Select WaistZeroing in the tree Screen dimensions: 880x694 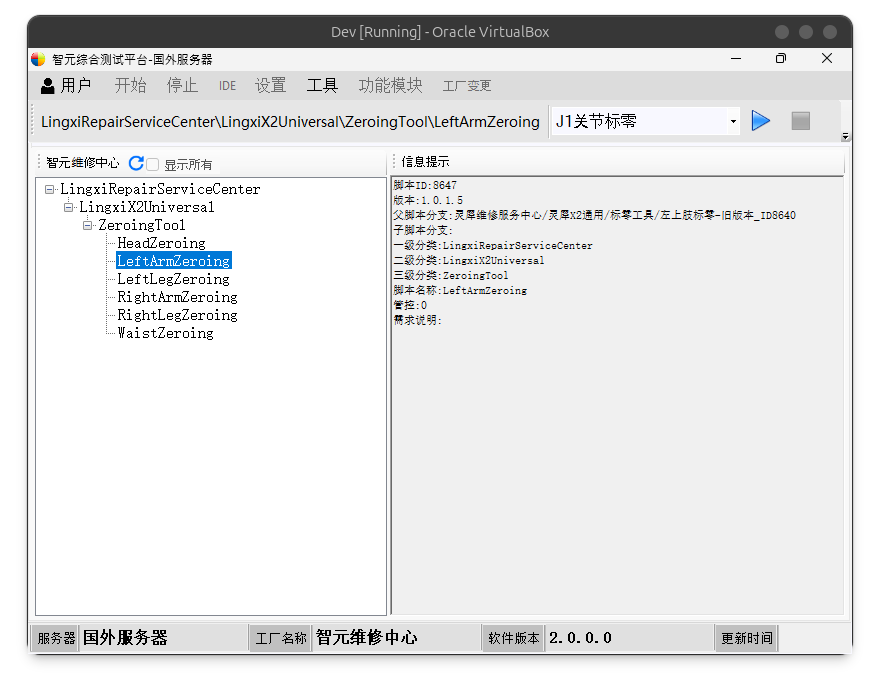pos(166,333)
